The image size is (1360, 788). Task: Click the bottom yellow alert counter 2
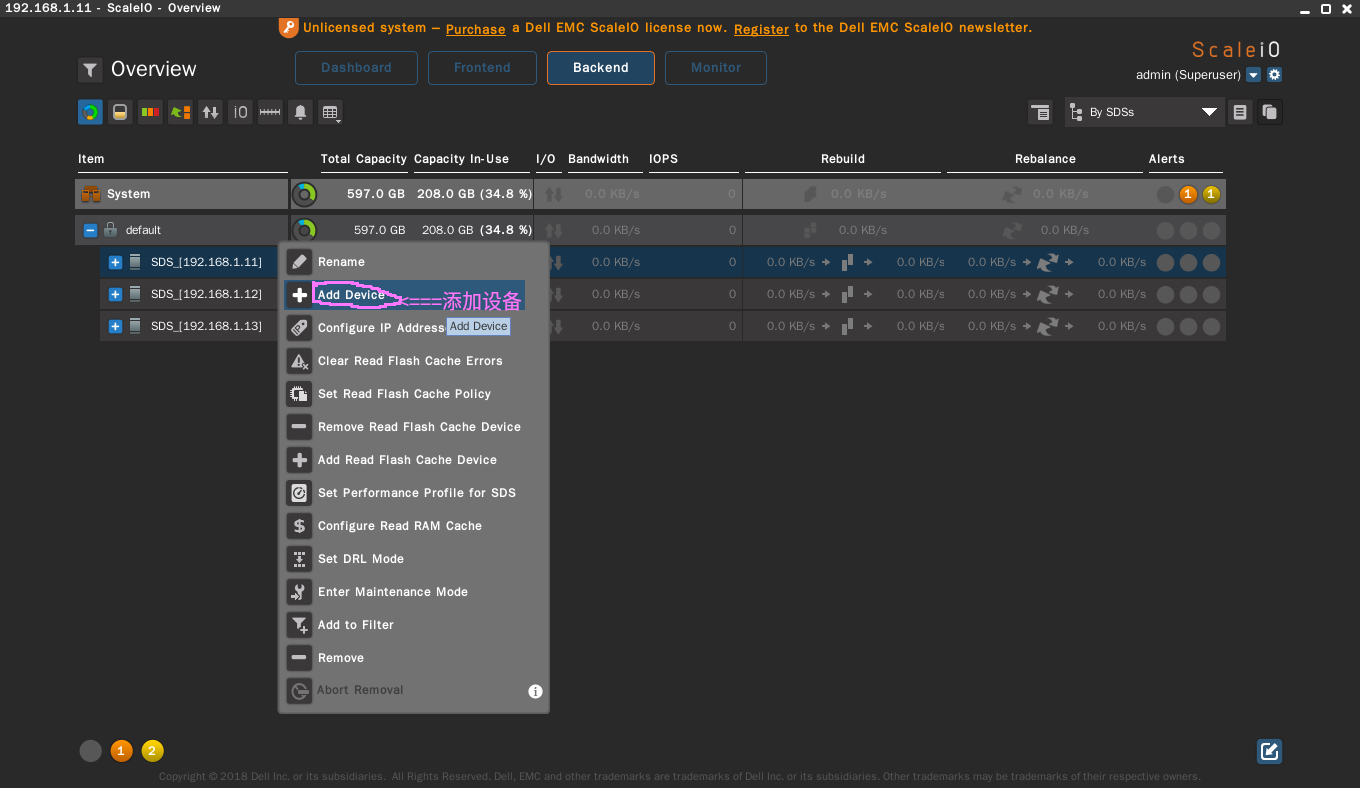152,751
